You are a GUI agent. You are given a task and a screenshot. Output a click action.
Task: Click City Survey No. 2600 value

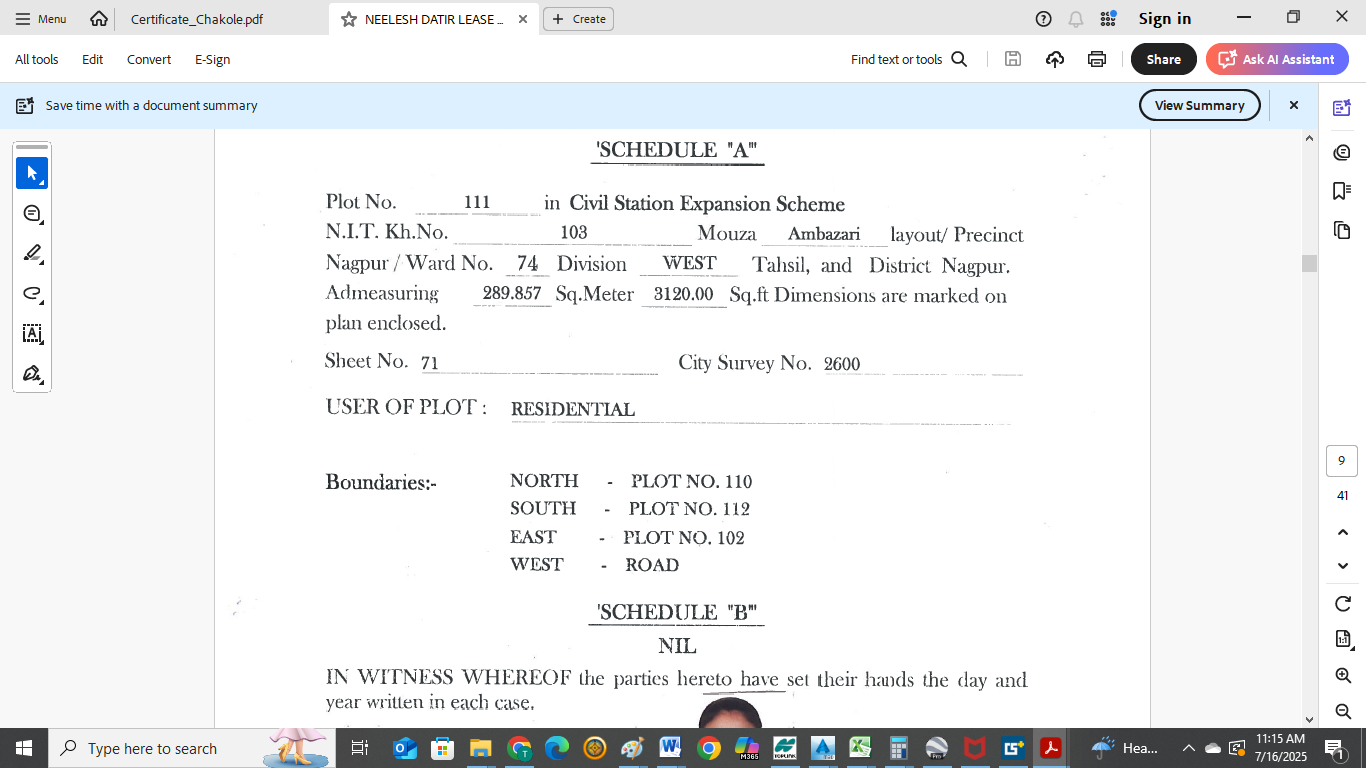tap(842, 364)
